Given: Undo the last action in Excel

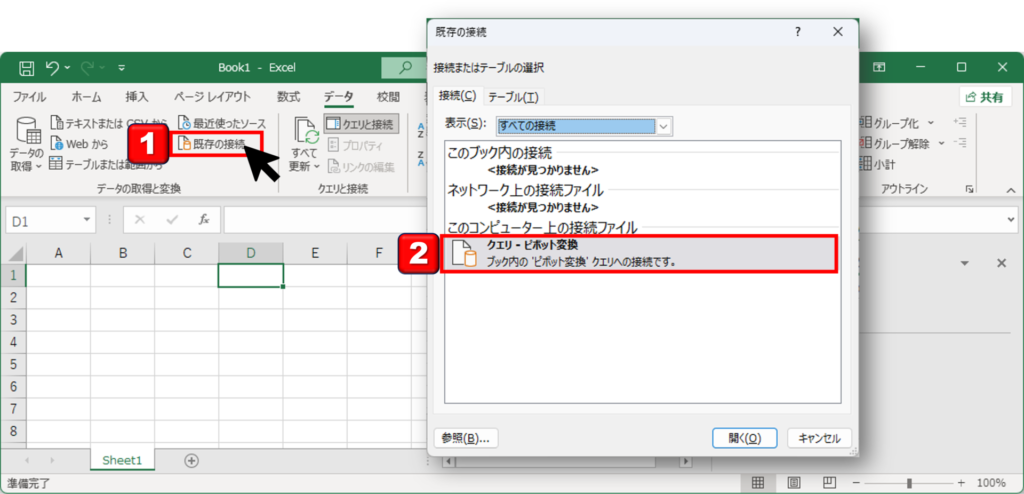Looking at the screenshot, I should tap(52, 67).
